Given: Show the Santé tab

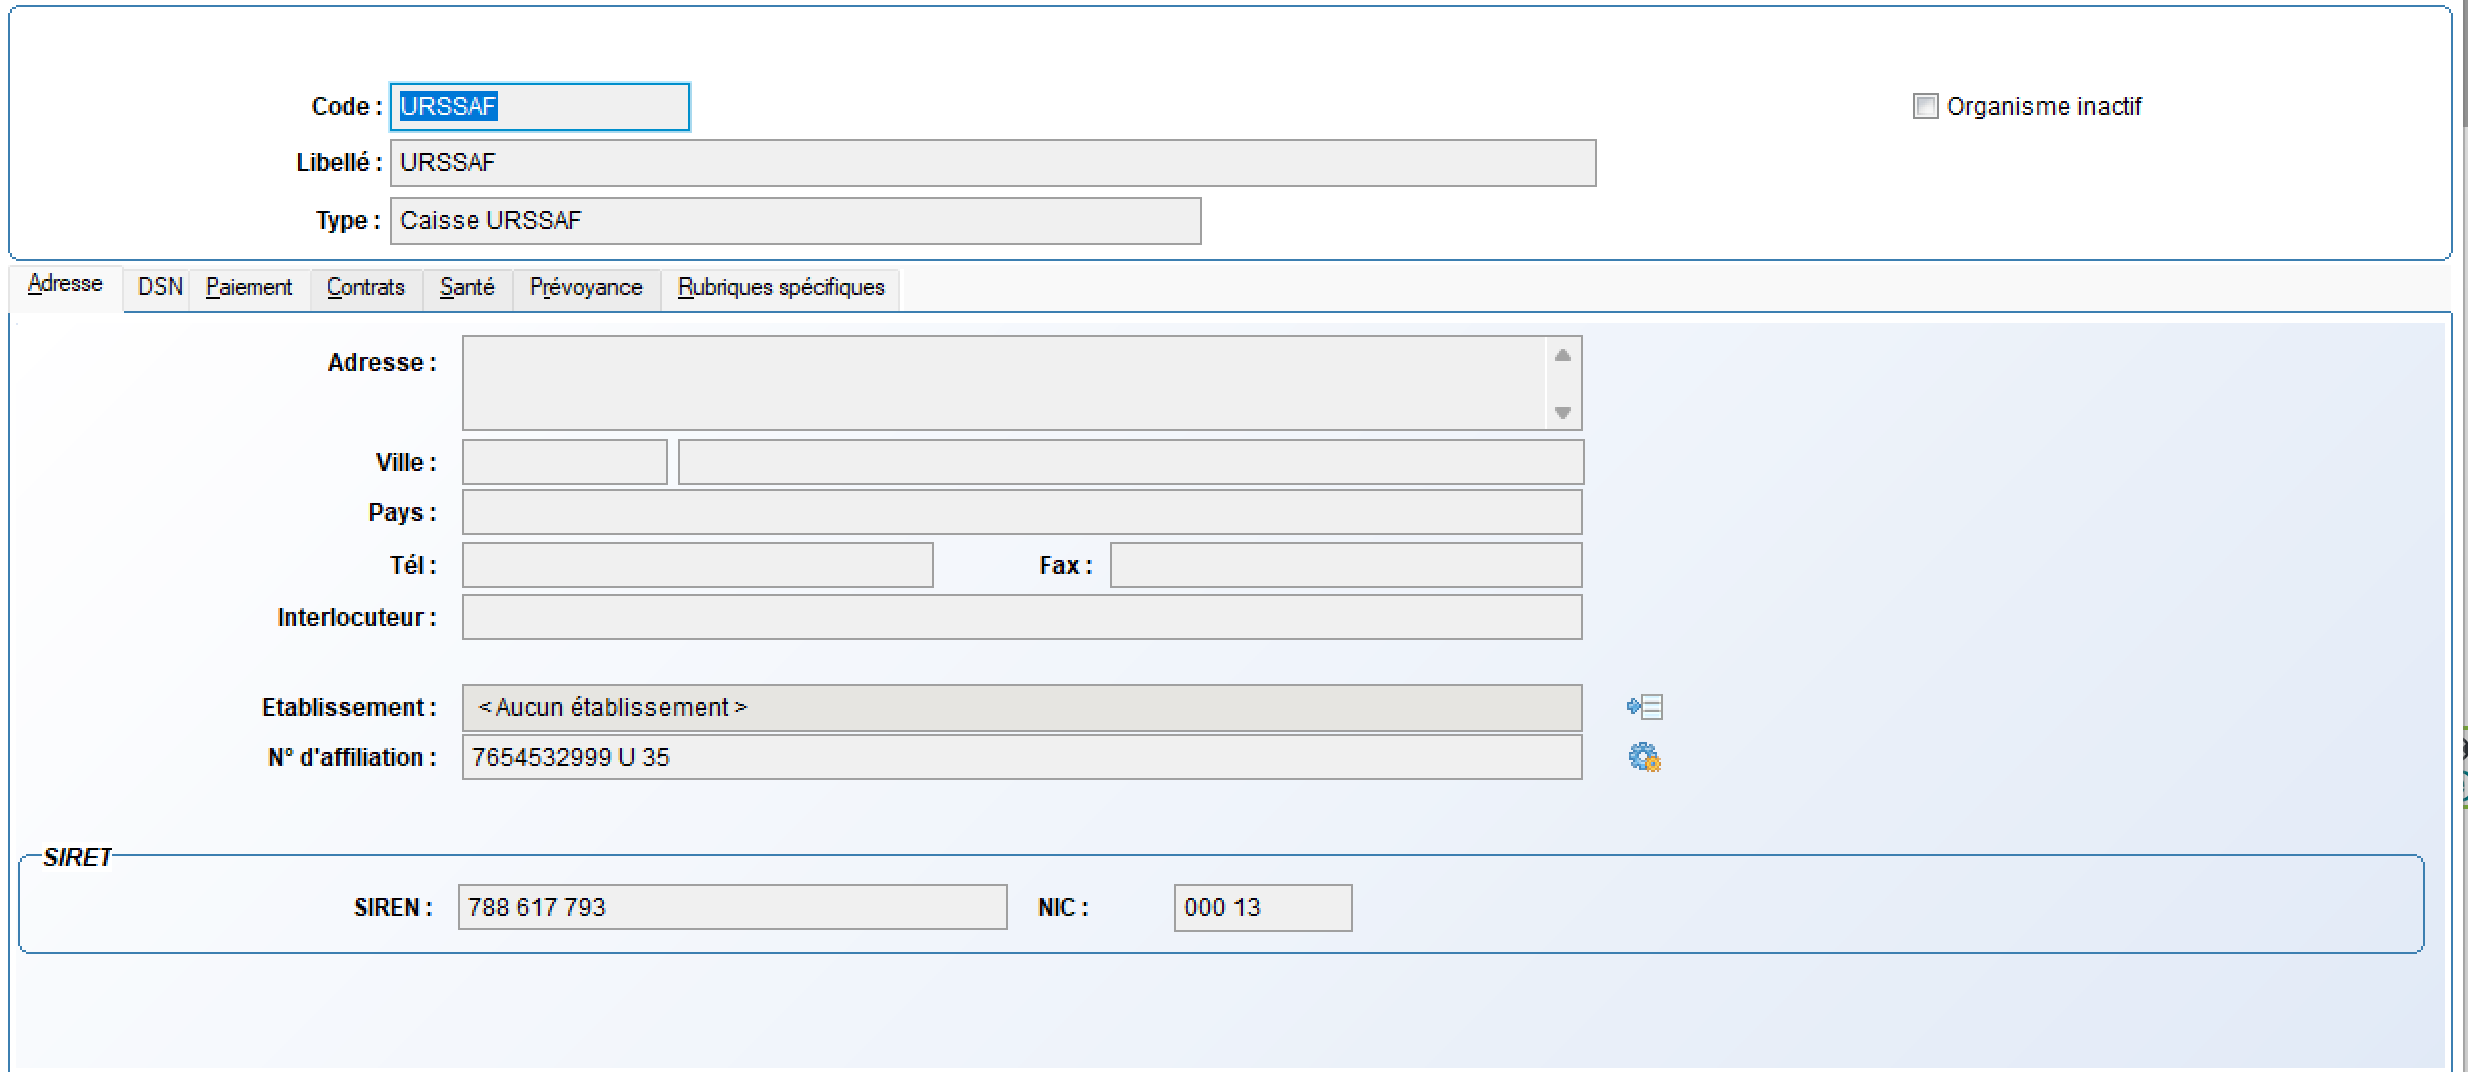Looking at the screenshot, I should point(467,288).
